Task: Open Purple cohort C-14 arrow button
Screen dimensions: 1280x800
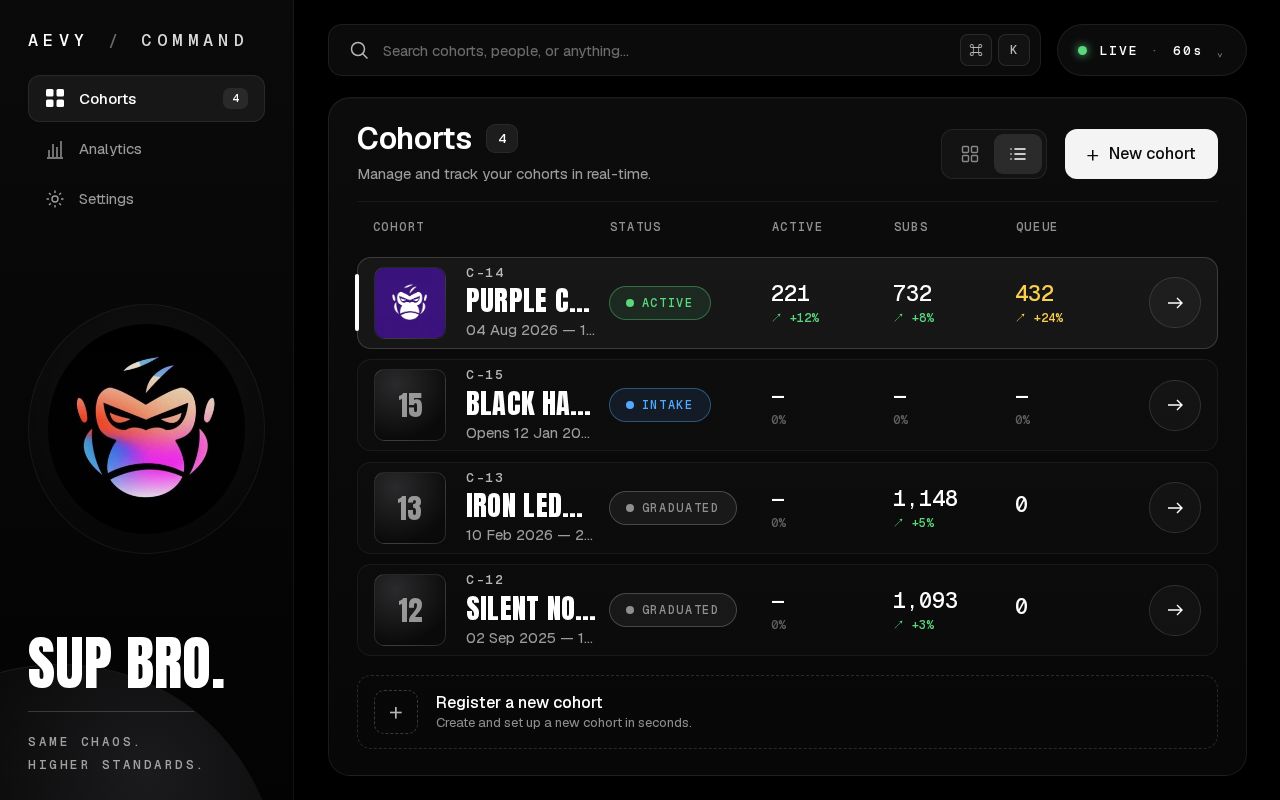Action: (x=1175, y=303)
